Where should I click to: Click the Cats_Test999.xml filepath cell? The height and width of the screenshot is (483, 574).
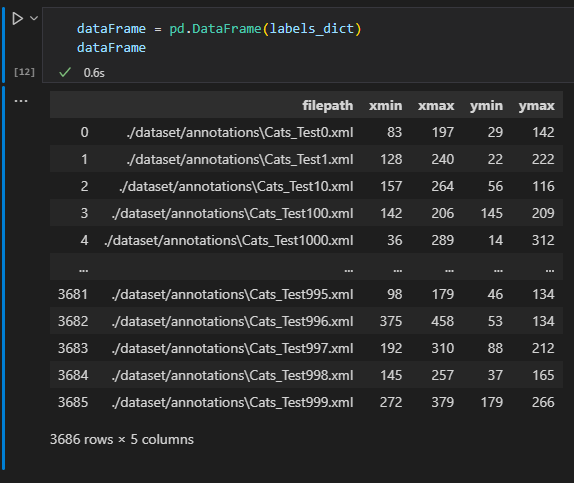[232, 402]
